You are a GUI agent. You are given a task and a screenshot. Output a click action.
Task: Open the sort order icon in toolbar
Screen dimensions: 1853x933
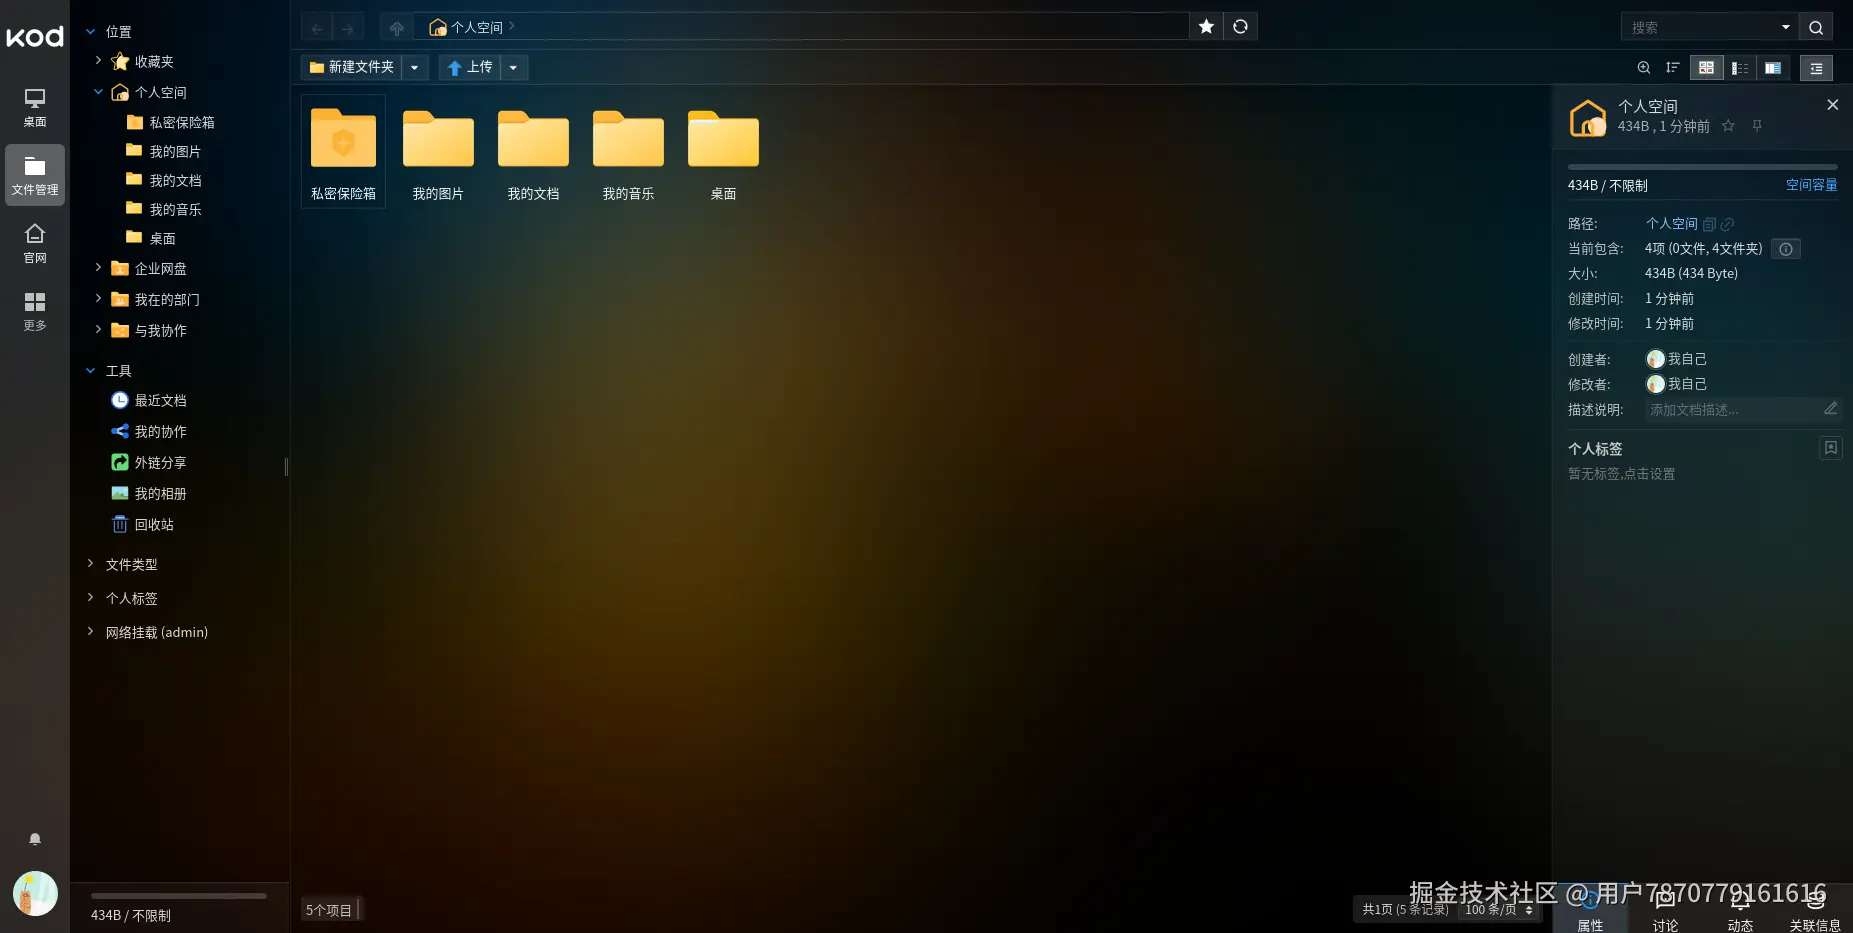tap(1672, 68)
